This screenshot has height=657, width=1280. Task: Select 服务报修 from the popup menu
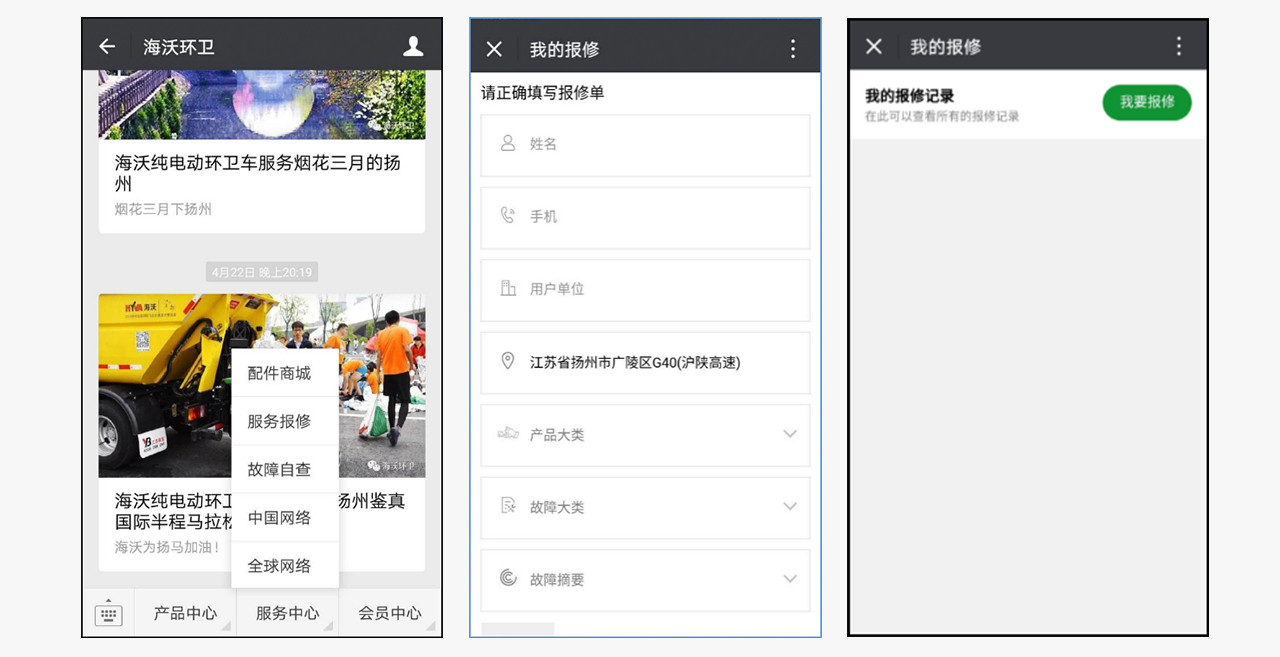coord(285,421)
